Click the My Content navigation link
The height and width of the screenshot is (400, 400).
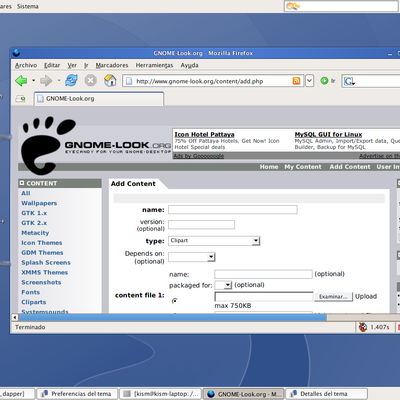point(303,167)
